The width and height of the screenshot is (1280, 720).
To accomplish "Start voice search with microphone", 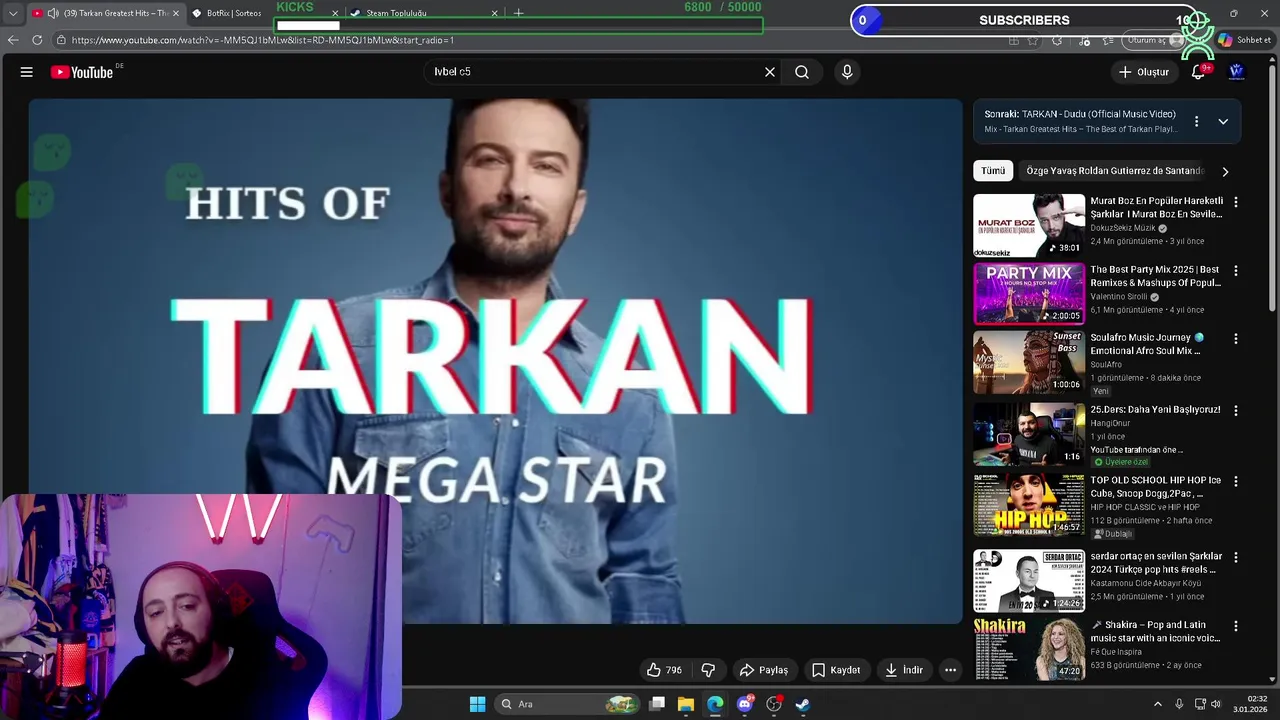I will click(x=847, y=72).
